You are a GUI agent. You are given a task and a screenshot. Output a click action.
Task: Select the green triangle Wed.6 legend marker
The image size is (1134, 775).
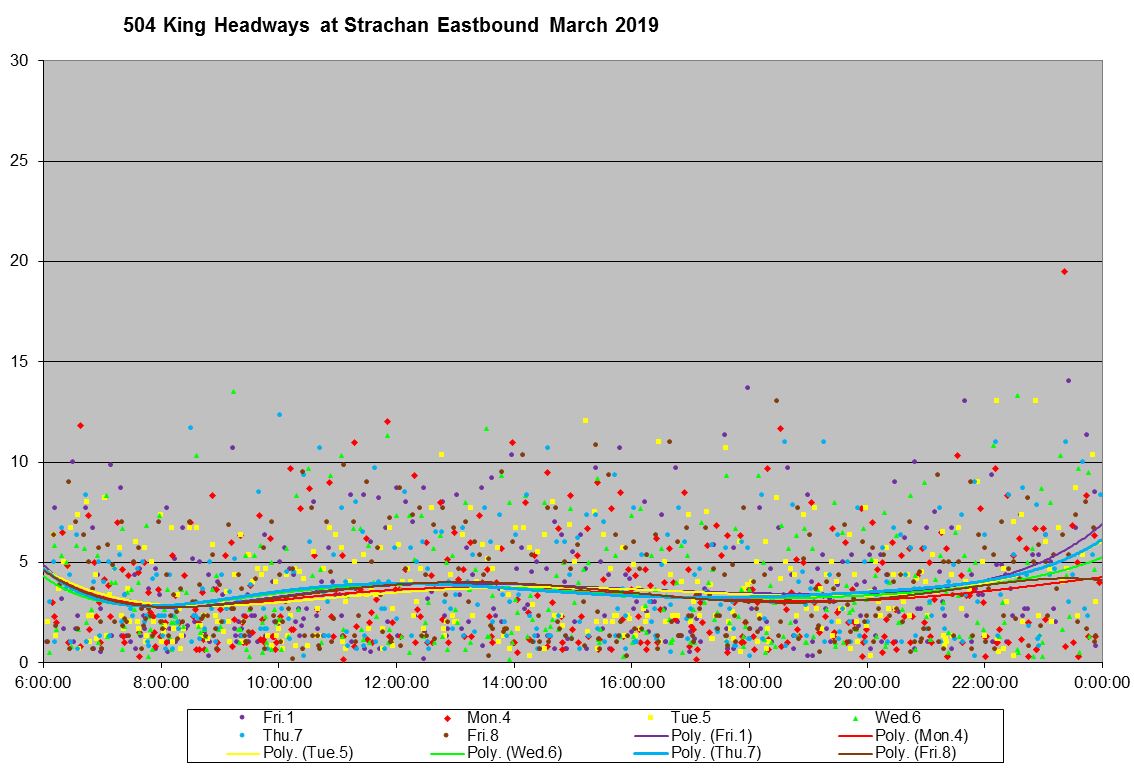click(x=855, y=717)
